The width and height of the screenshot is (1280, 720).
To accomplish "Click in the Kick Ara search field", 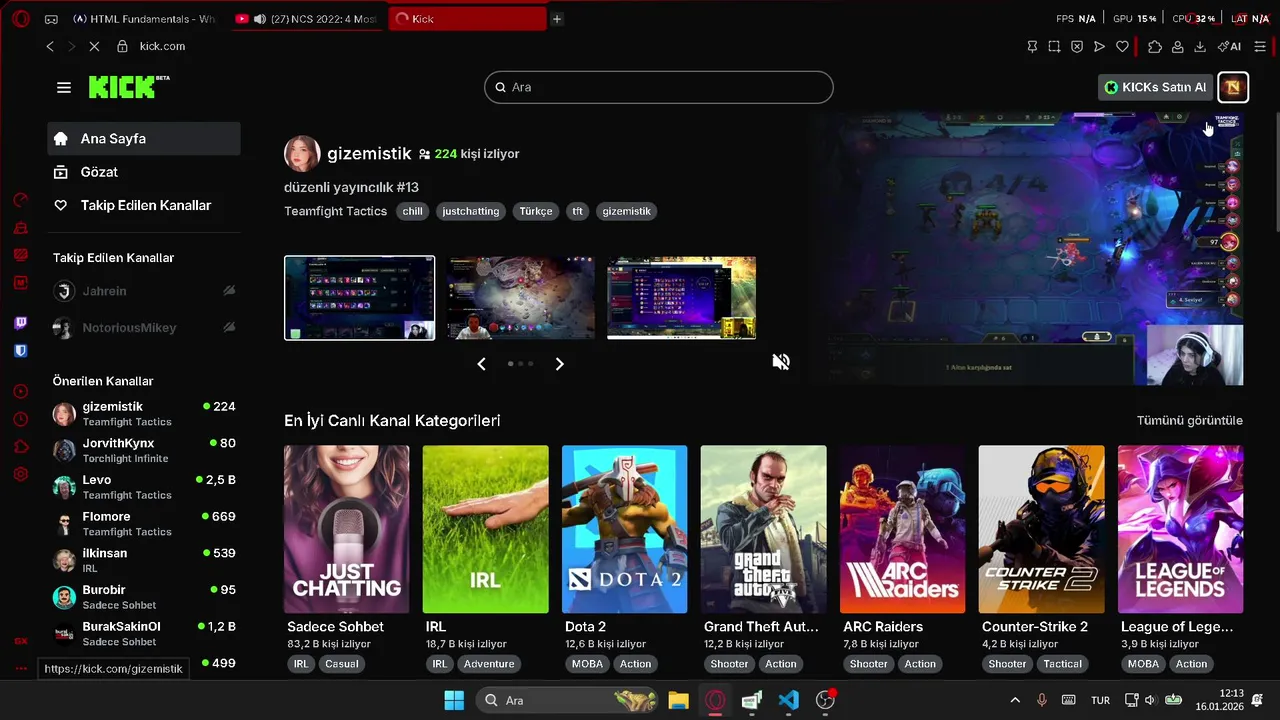I will pyautogui.click(x=659, y=87).
